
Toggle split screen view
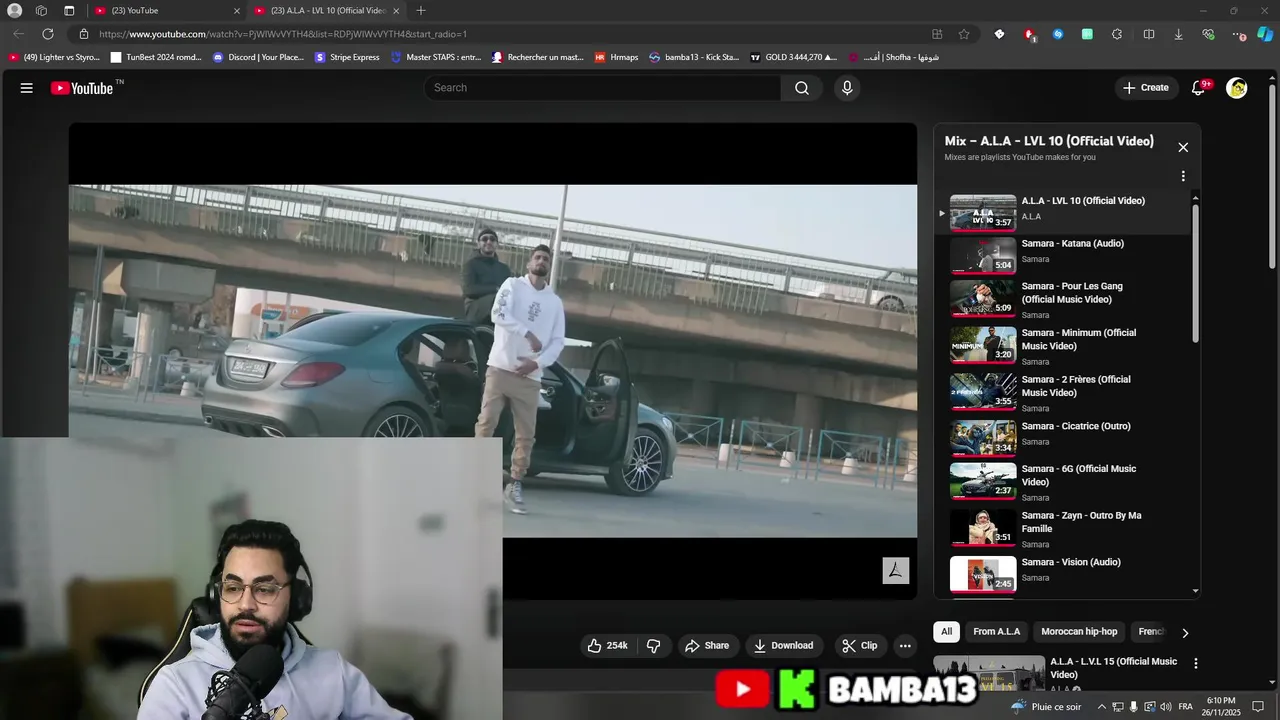tap(1149, 34)
